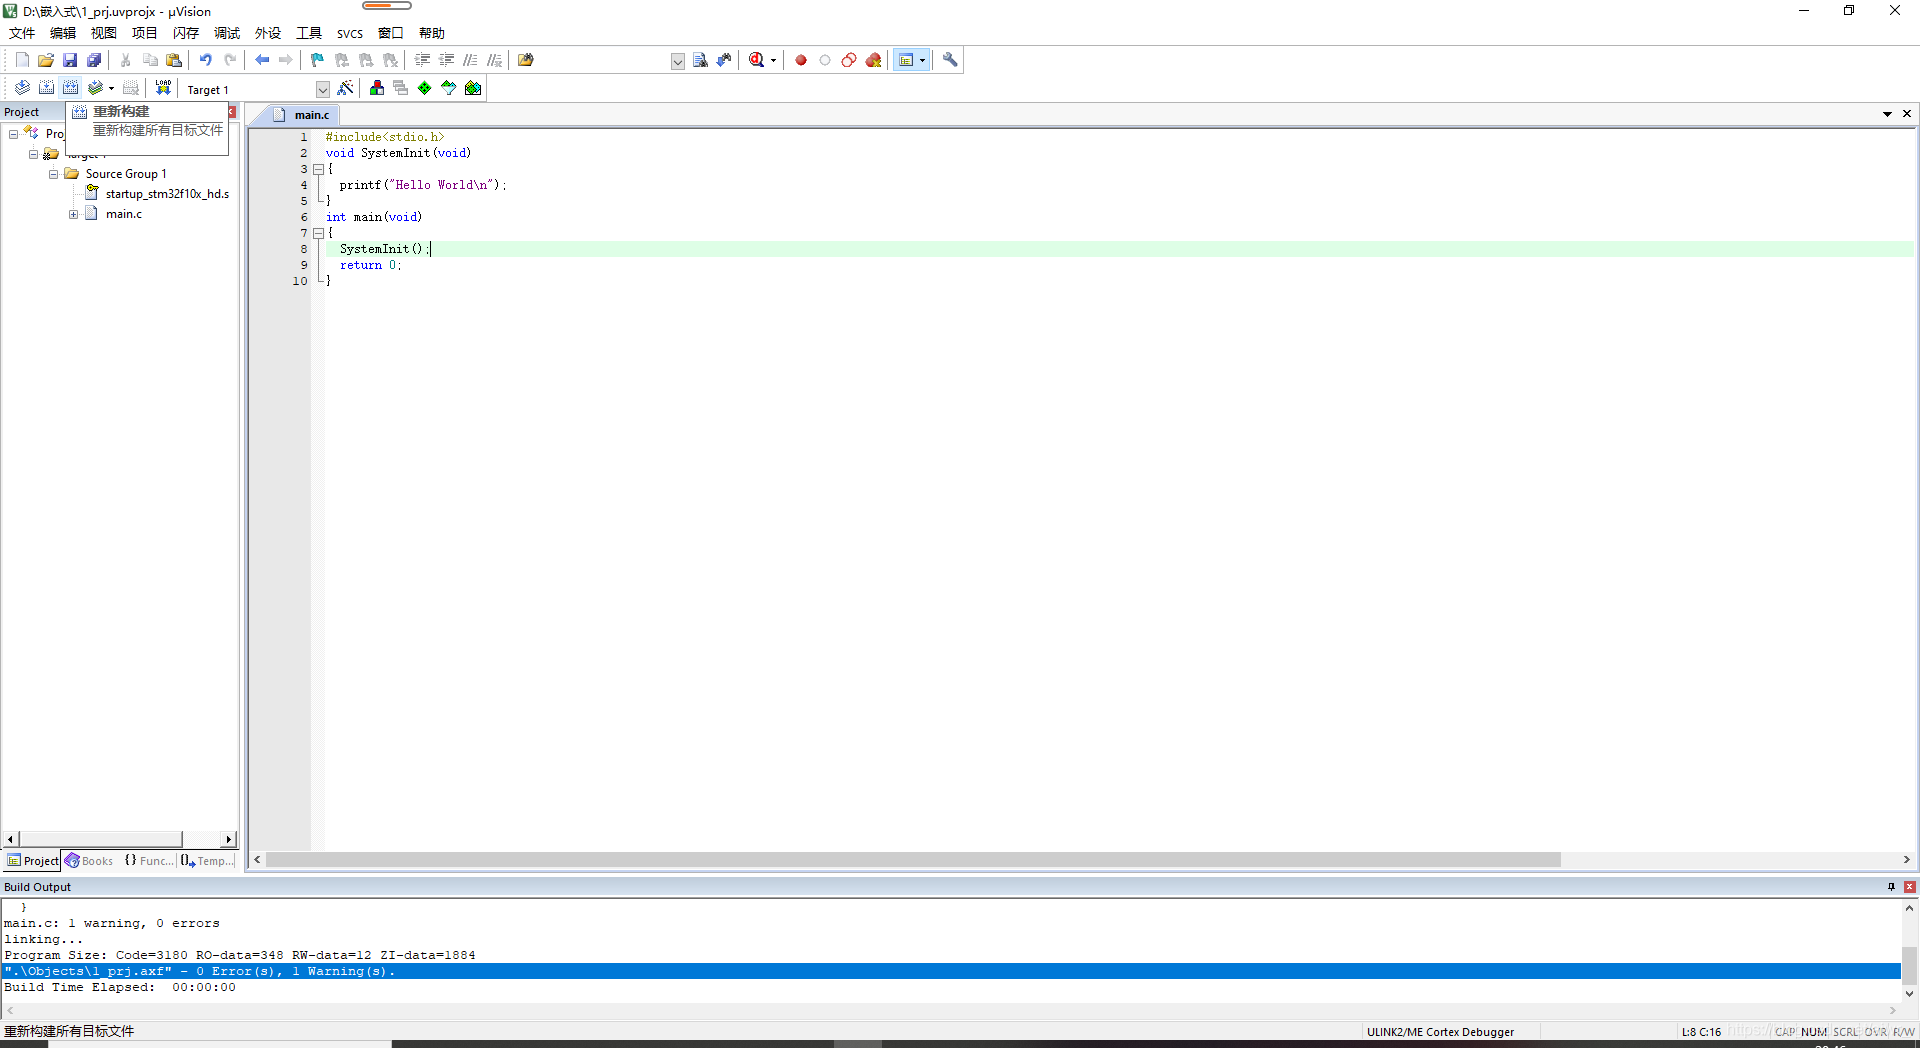This screenshot has width=1920, height=1048.
Task: Click the Find icon beside the search combo box
Action: point(700,60)
